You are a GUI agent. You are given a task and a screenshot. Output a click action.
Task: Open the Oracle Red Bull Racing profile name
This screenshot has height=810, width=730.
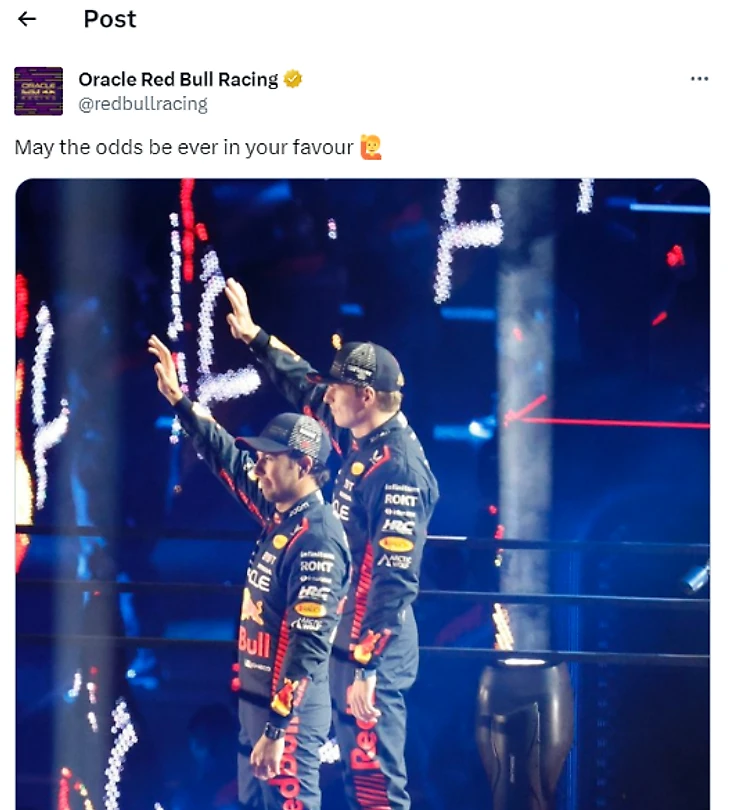click(x=178, y=79)
